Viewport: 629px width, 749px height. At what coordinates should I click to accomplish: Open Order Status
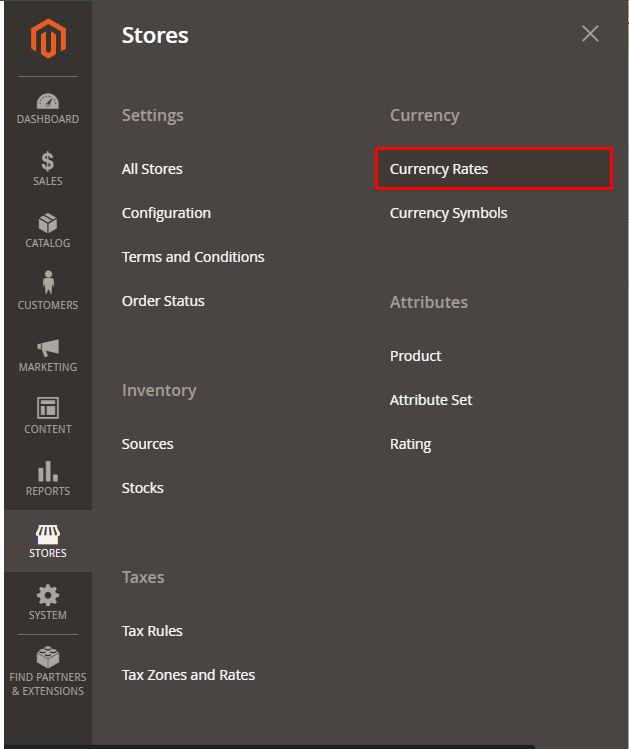pyautogui.click(x=163, y=301)
